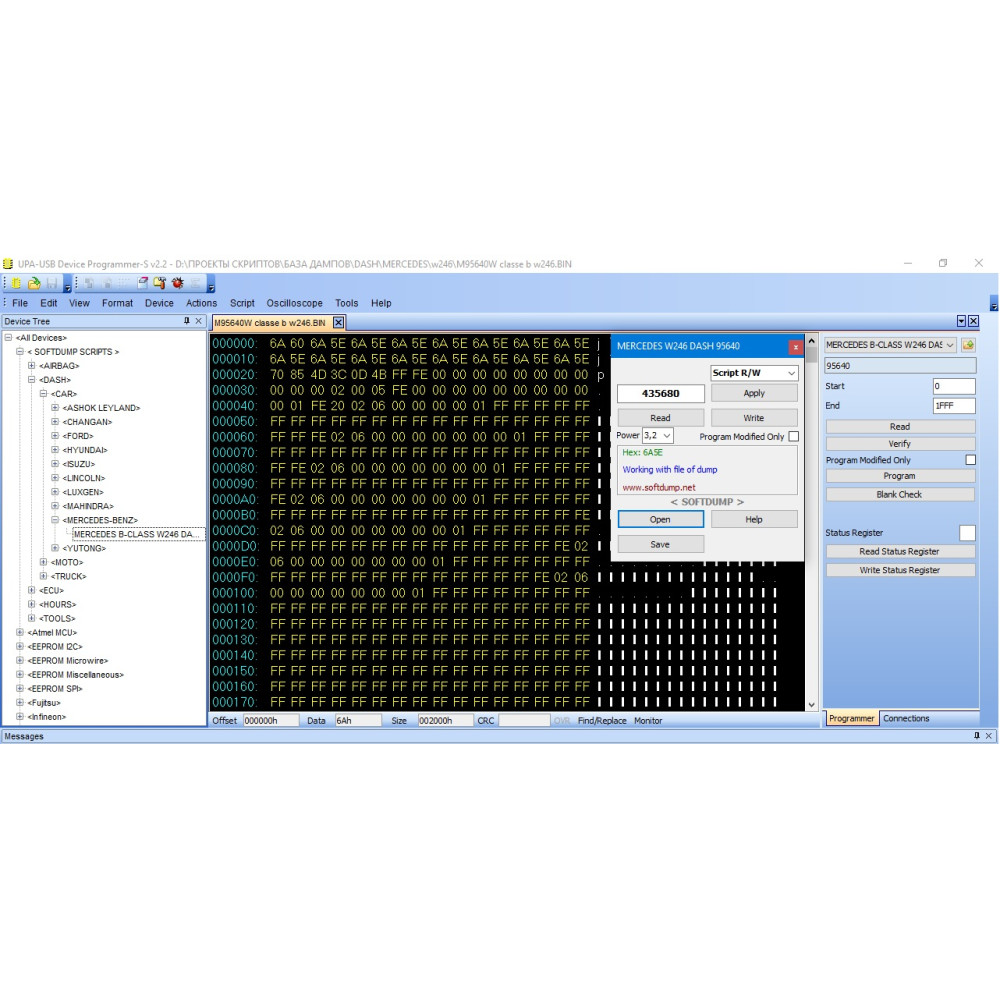Screen dimensions: 1000x1000
Task: Expand the HYUNDAI tree node
Action: (55, 450)
